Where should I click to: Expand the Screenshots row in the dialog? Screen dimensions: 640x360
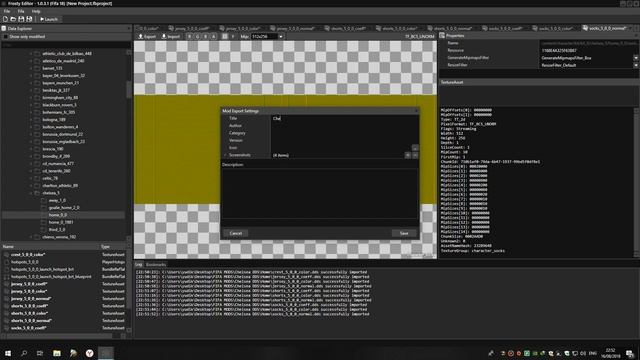(225, 155)
